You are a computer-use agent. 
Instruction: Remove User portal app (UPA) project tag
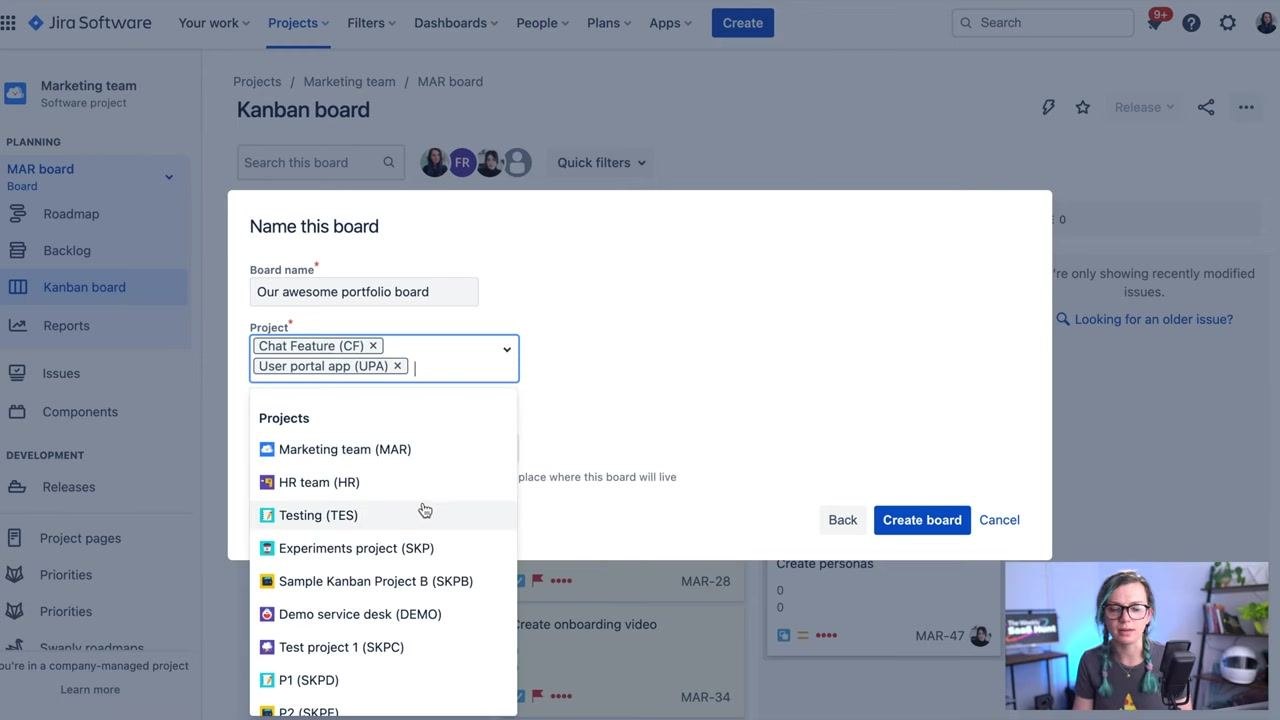pyautogui.click(x=397, y=366)
